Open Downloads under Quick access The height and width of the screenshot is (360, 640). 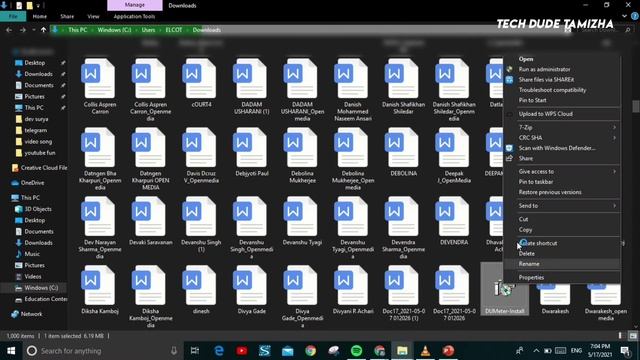click(38, 74)
